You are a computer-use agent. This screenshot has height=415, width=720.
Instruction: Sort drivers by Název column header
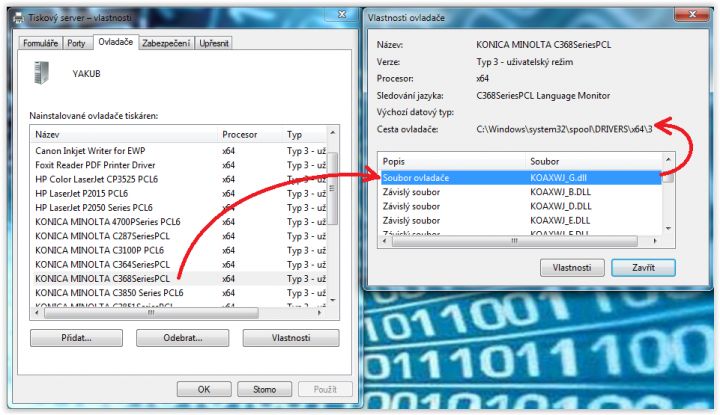click(124, 135)
